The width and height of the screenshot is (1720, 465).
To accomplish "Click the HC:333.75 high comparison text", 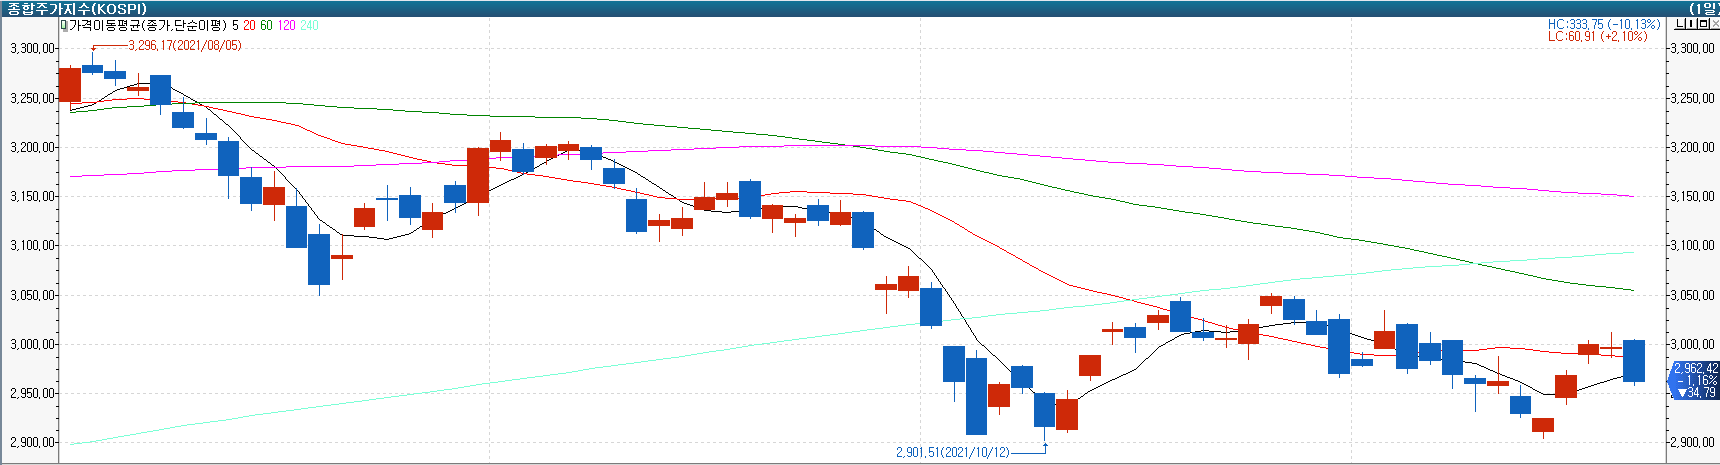I will click(1604, 24).
